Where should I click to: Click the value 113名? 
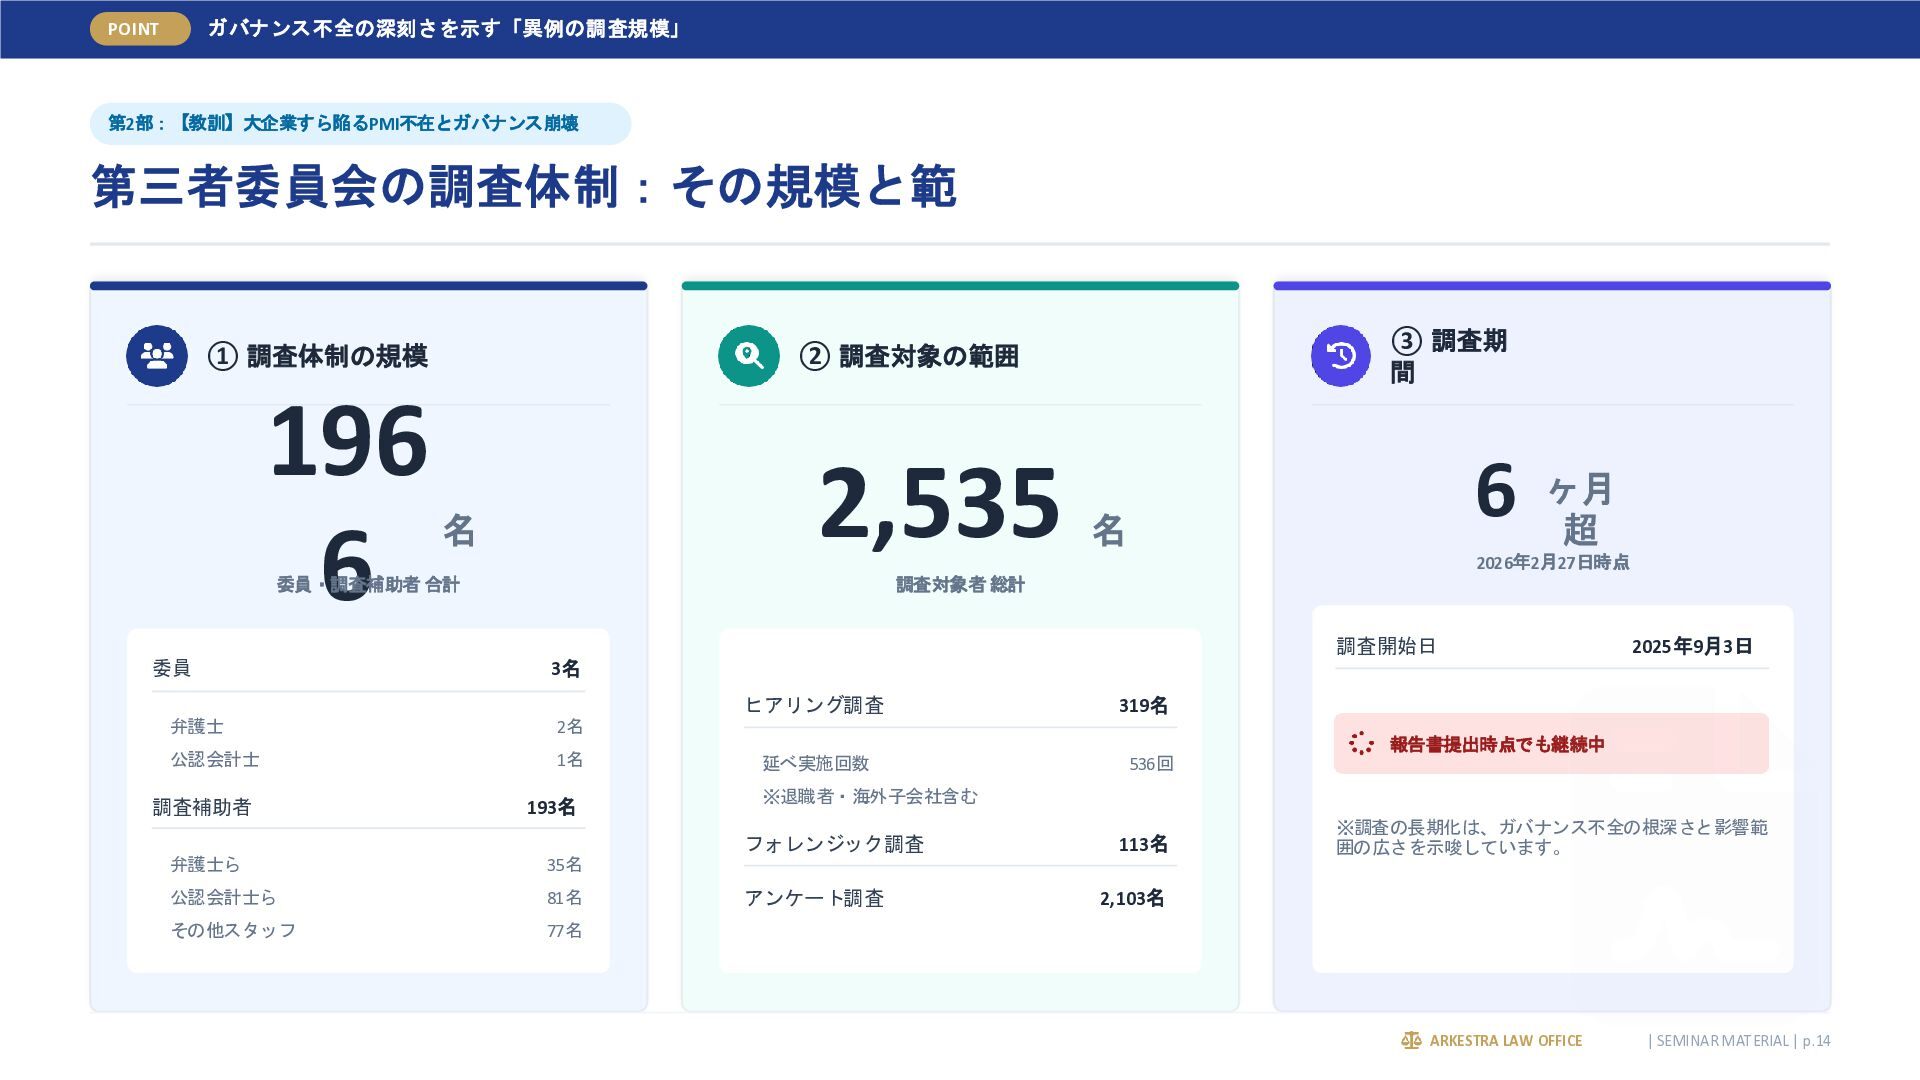tap(1143, 845)
